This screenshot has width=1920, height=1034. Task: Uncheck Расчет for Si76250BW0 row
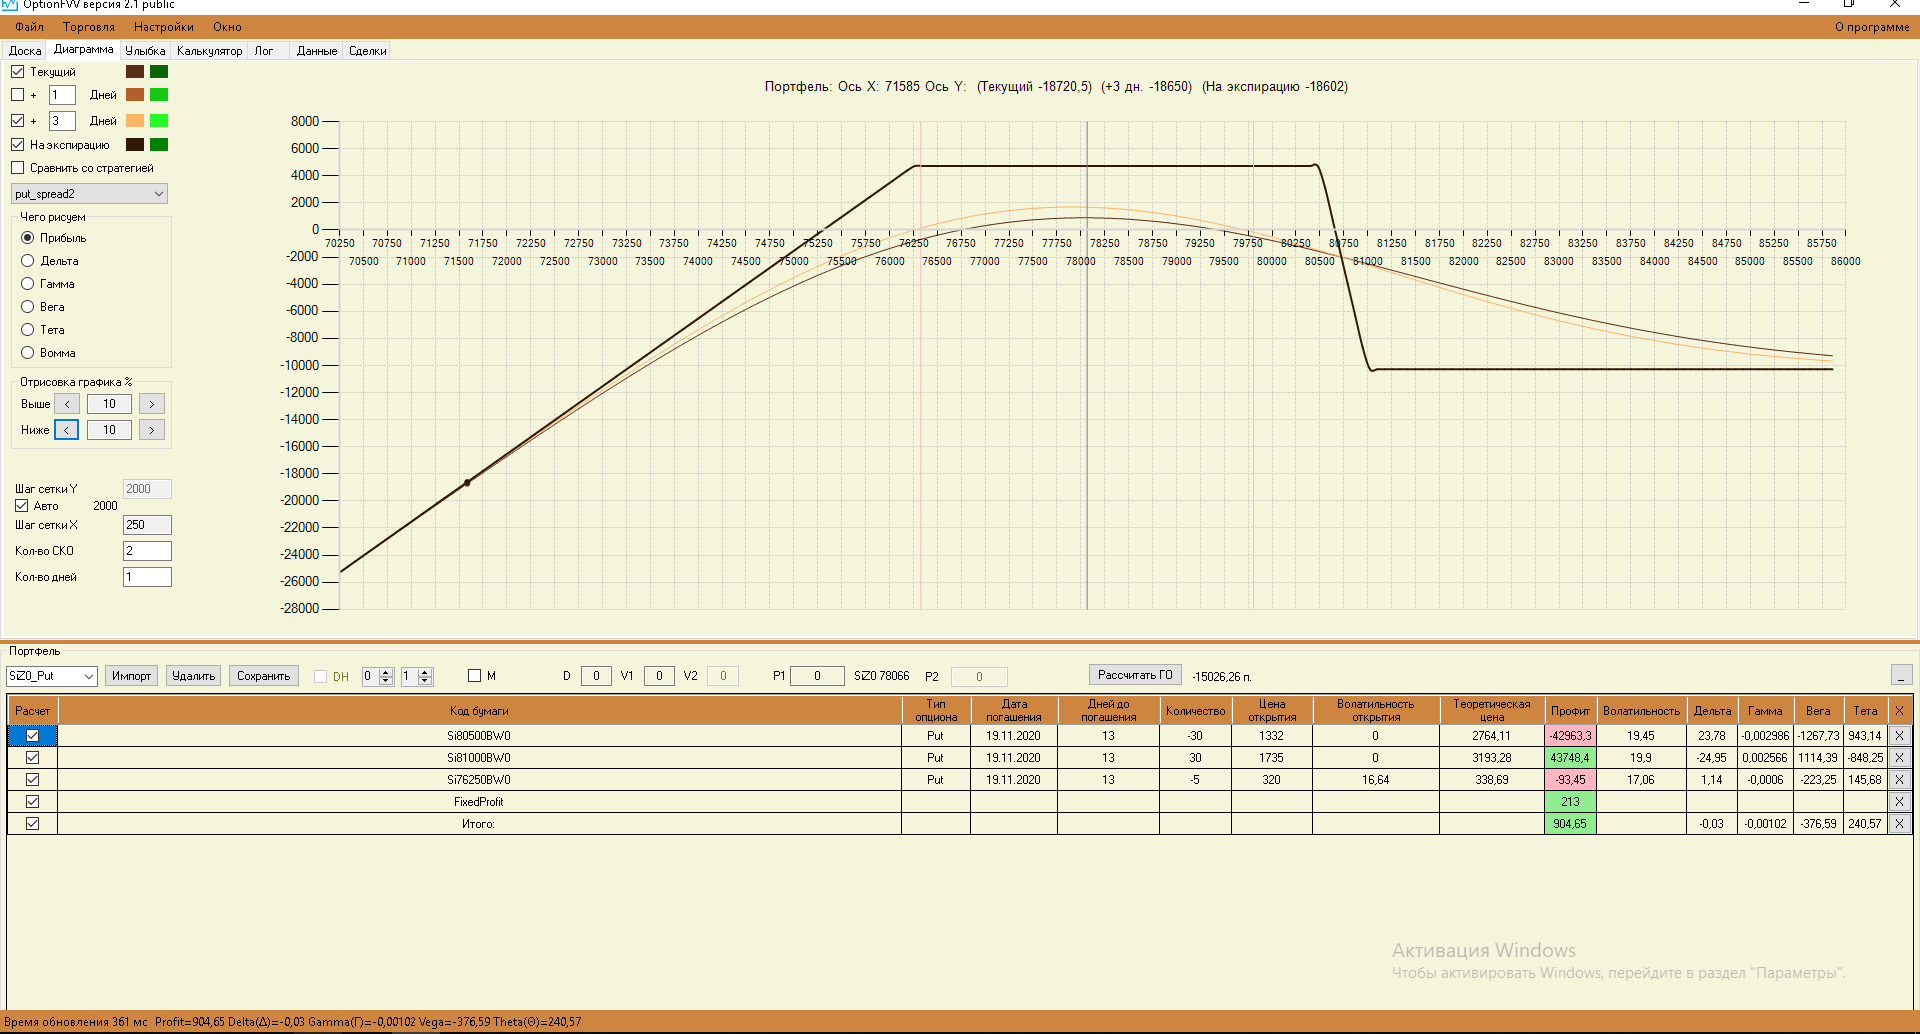click(x=32, y=780)
